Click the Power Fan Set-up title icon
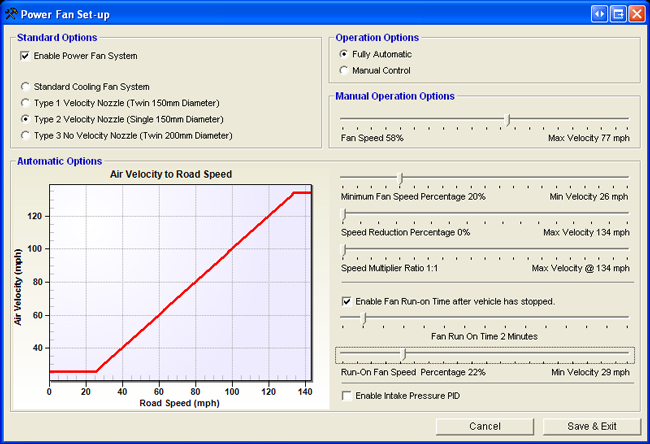650x444 pixels. (10, 13)
